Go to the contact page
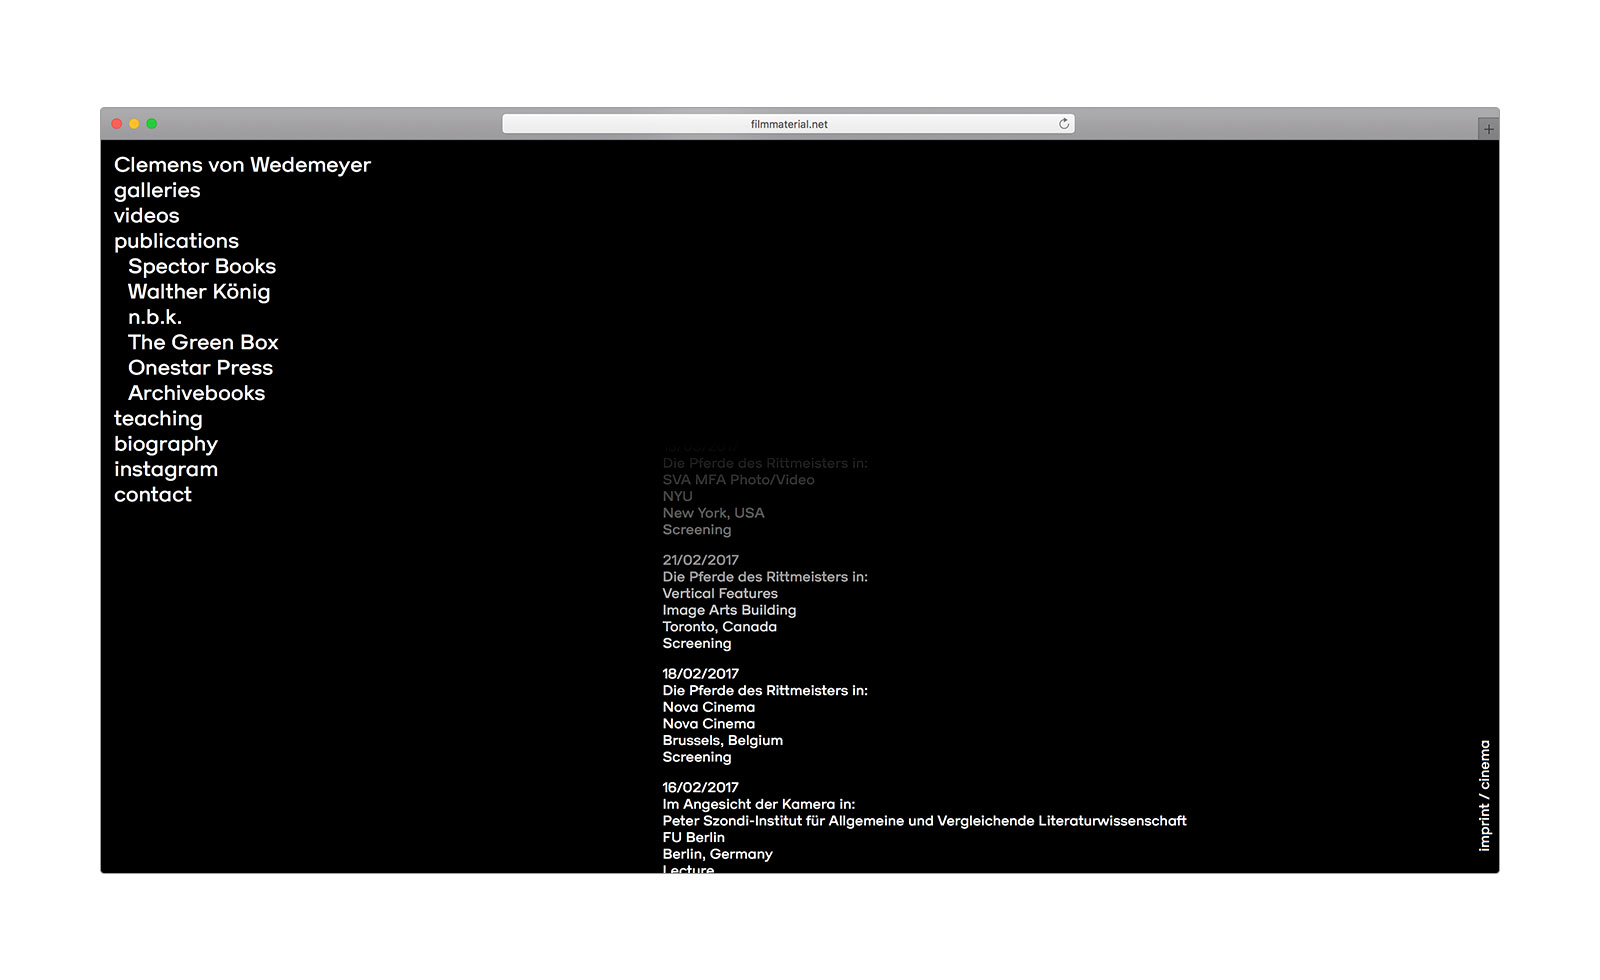The image size is (1600, 980). click(153, 495)
